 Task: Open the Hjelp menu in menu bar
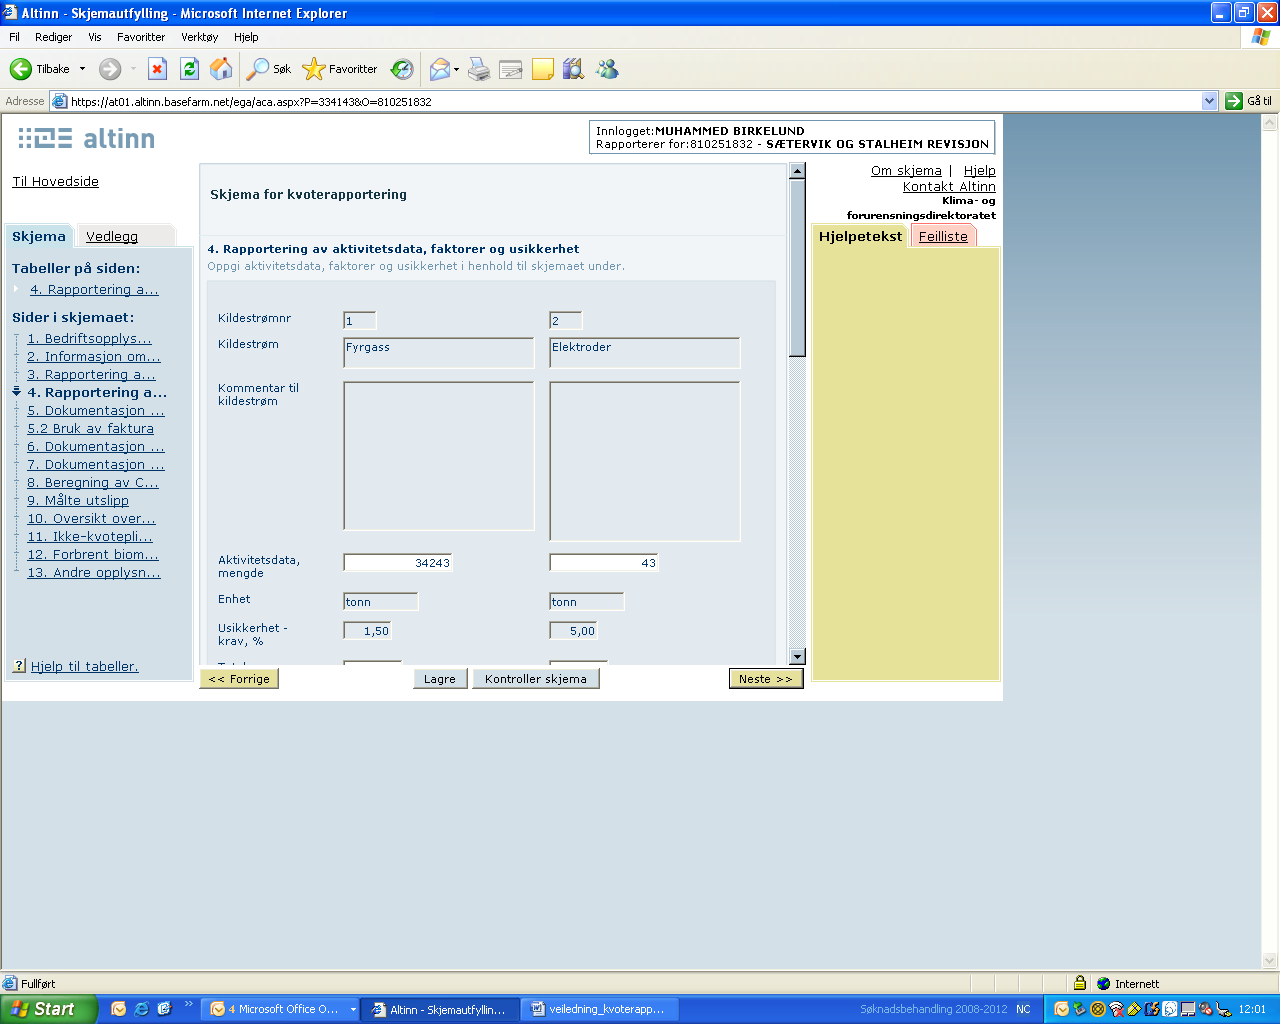coord(246,37)
